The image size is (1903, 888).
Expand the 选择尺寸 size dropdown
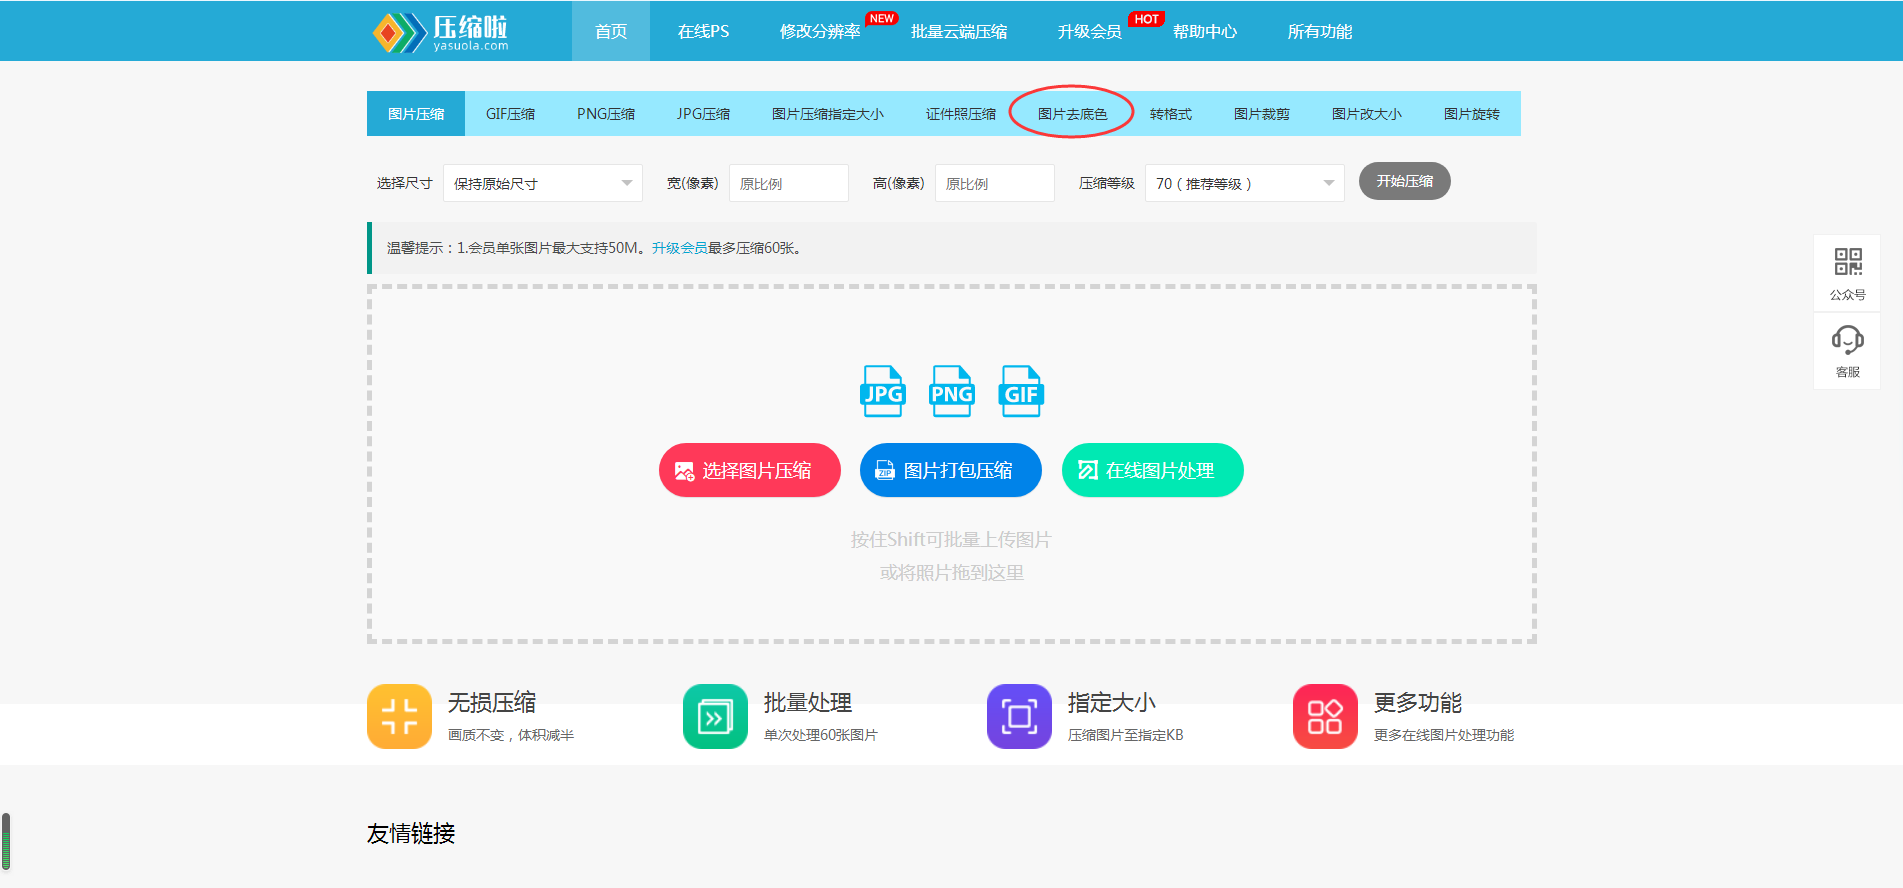[x=542, y=183]
